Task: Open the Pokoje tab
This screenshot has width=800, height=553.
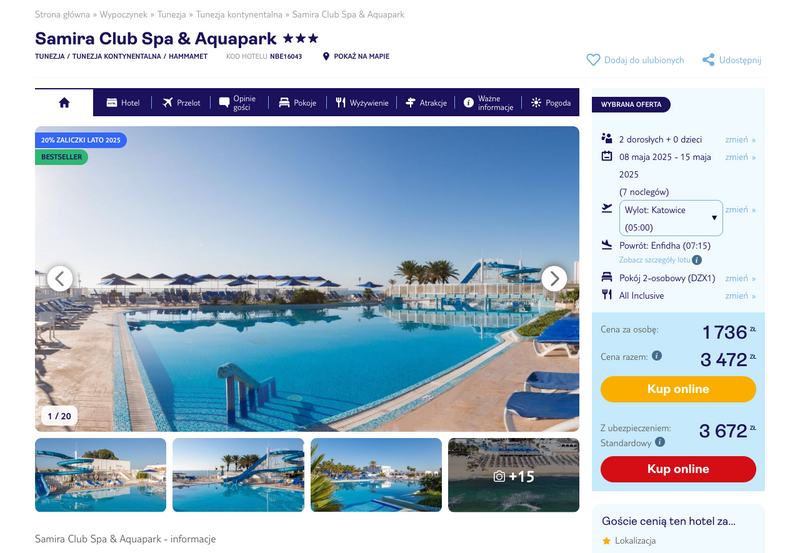Action: (x=297, y=103)
